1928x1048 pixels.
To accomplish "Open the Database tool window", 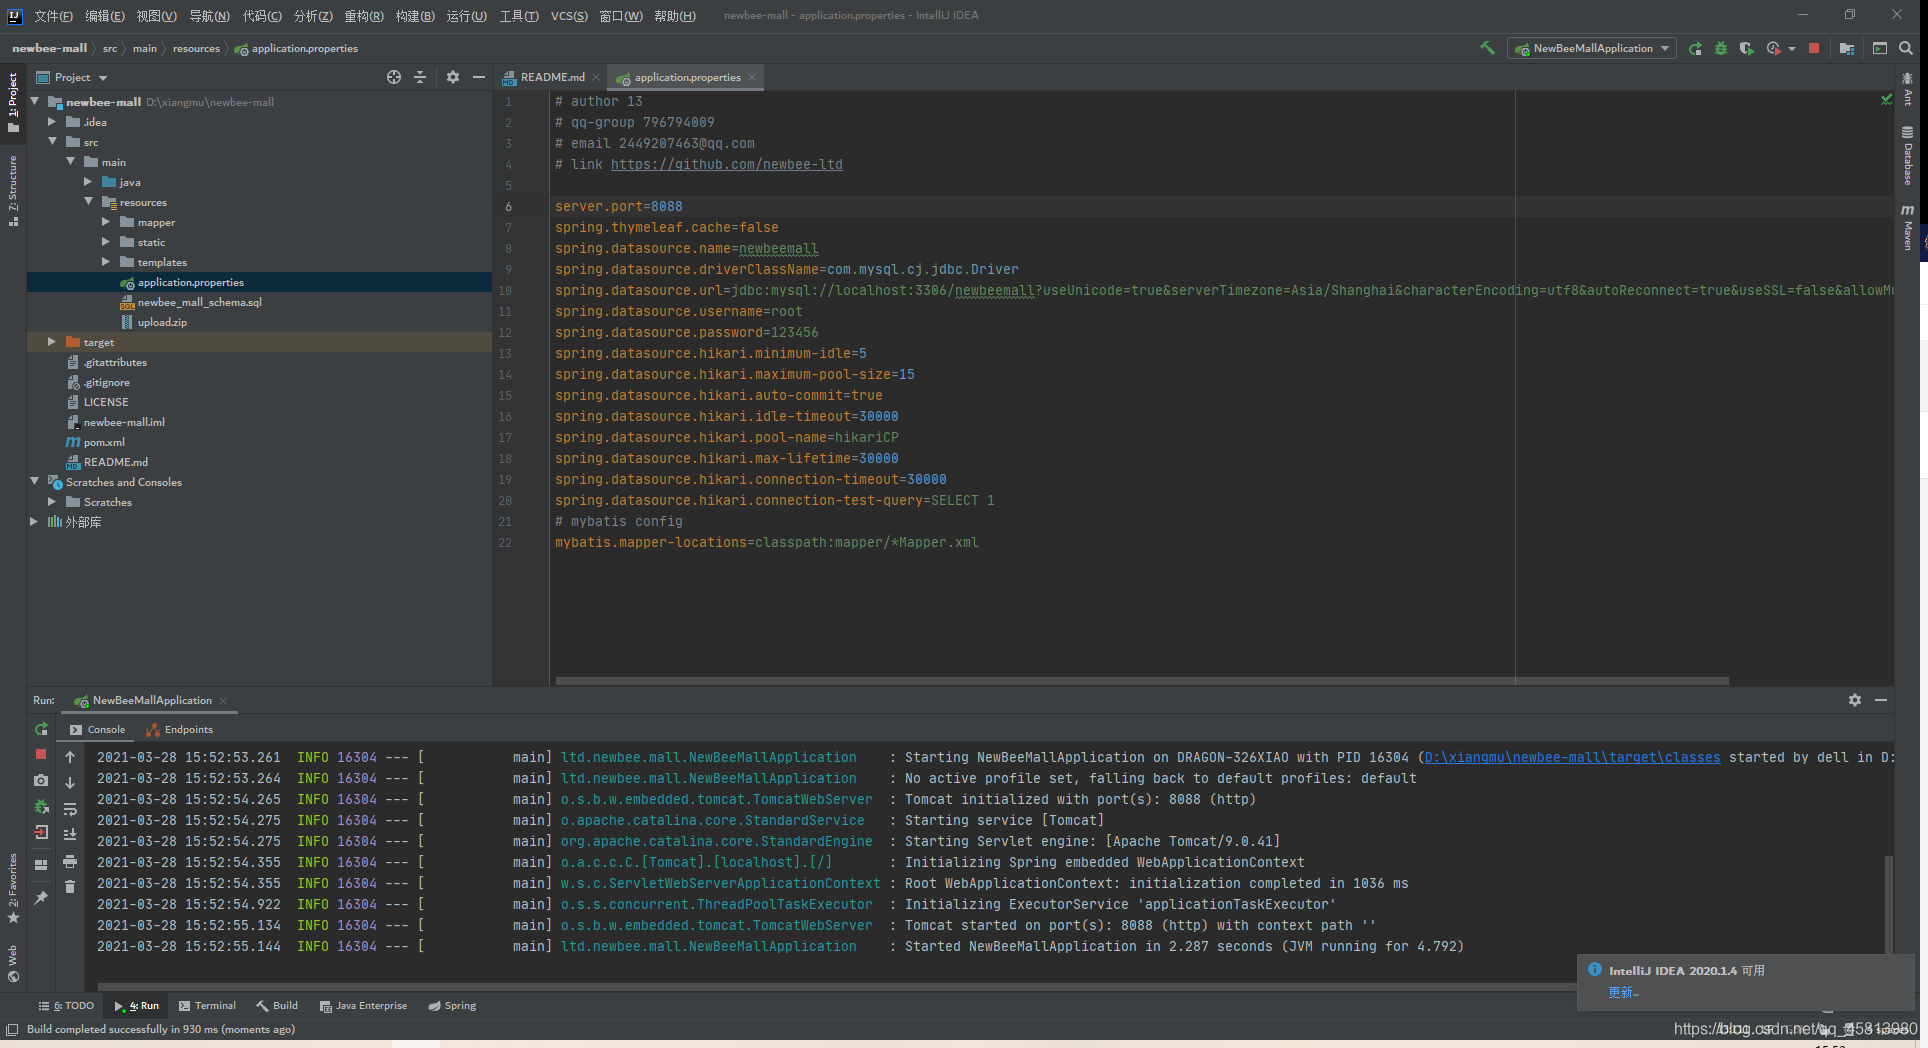I will 1908,155.
